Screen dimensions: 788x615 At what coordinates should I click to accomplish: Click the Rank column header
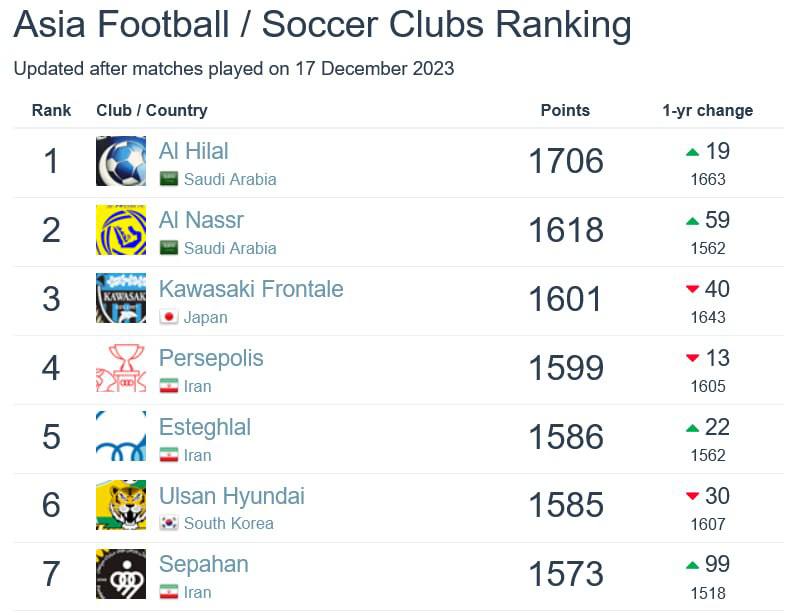click(51, 110)
